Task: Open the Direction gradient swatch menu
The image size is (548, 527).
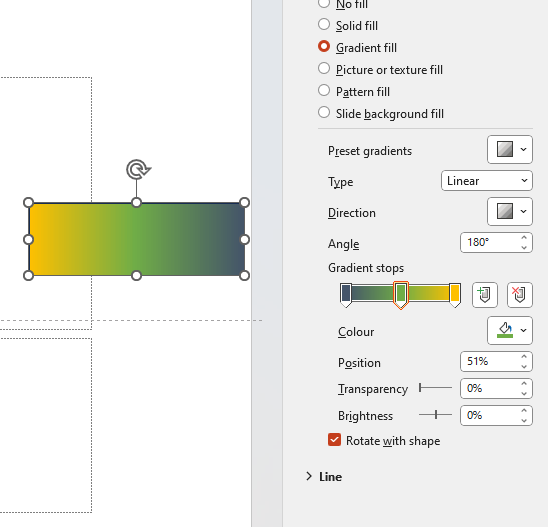Action: coord(510,211)
